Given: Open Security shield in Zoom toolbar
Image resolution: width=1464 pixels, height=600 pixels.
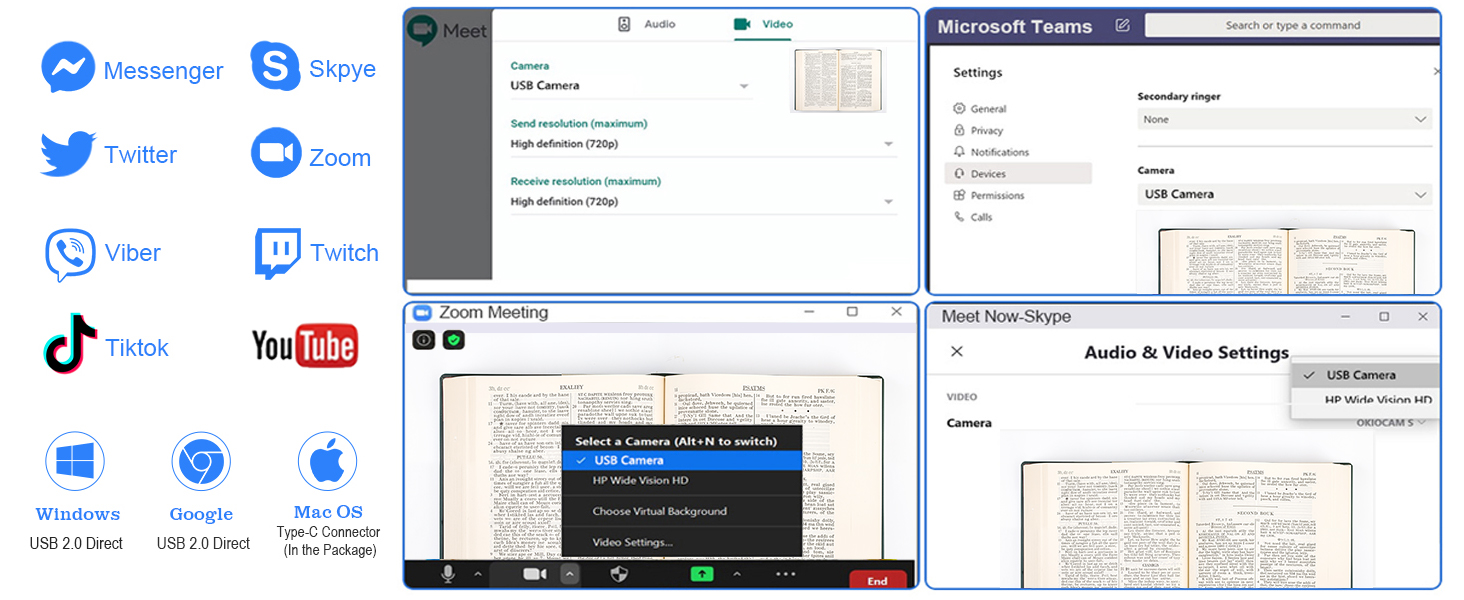Looking at the screenshot, I should (619, 574).
